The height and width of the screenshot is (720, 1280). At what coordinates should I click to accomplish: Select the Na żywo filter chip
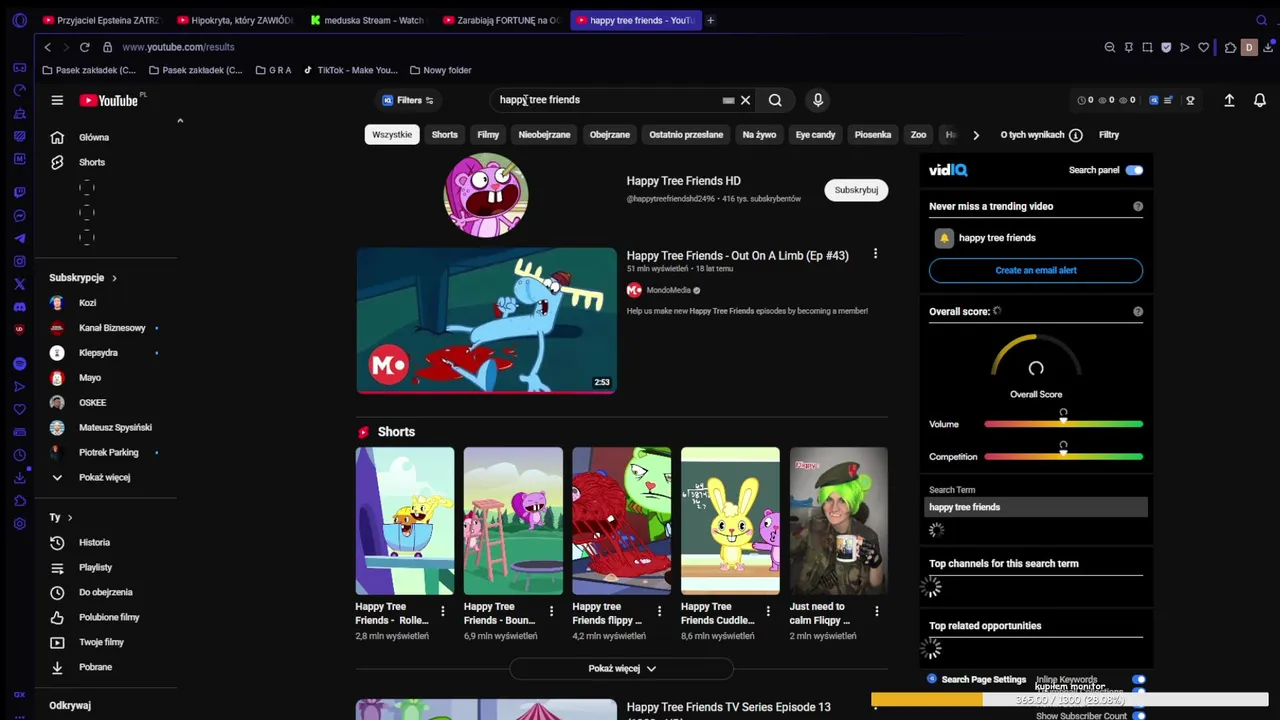pyautogui.click(x=759, y=134)
